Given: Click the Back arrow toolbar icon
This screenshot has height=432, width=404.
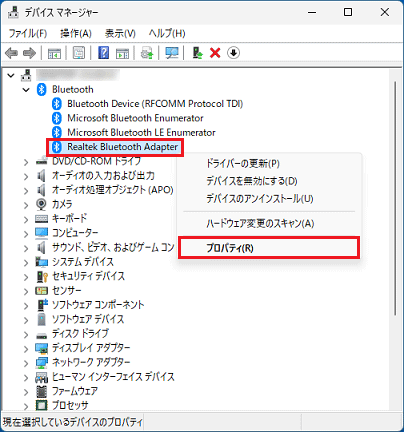Looking at the screenshot, I should (12, 53).
